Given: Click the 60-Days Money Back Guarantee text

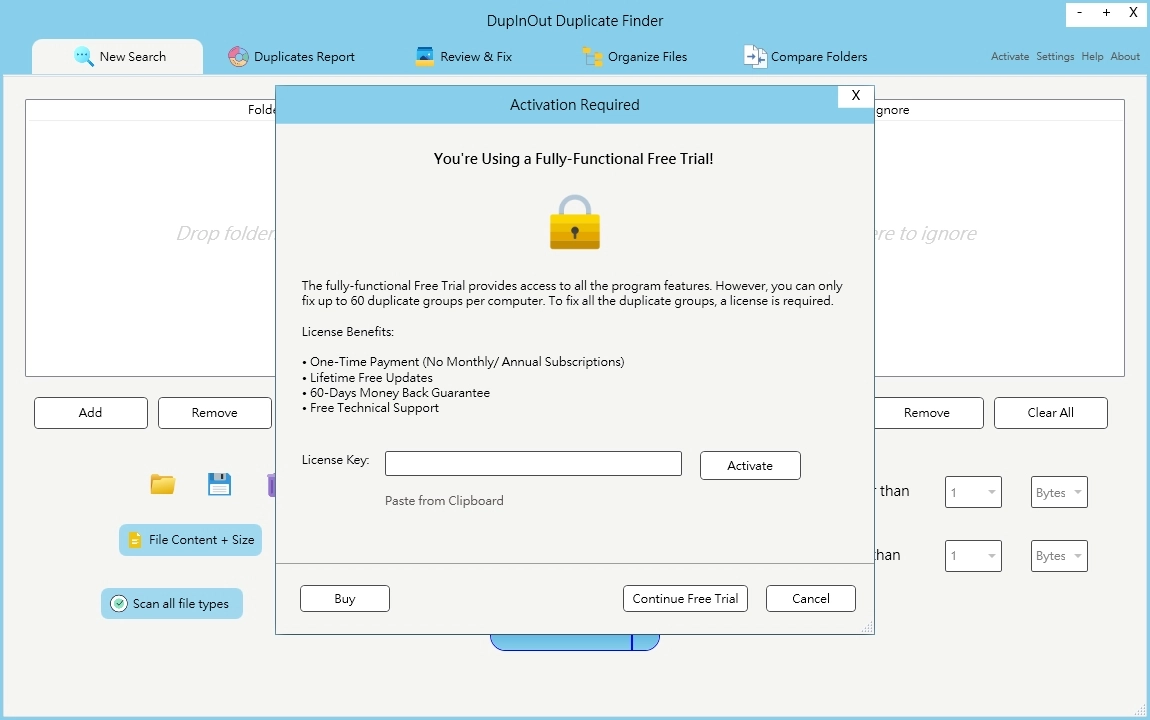Looking at the screenshot, I should [400, 393].
